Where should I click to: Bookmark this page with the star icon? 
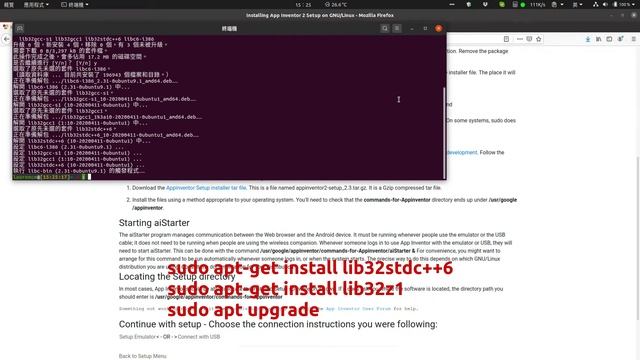[538, 39]
